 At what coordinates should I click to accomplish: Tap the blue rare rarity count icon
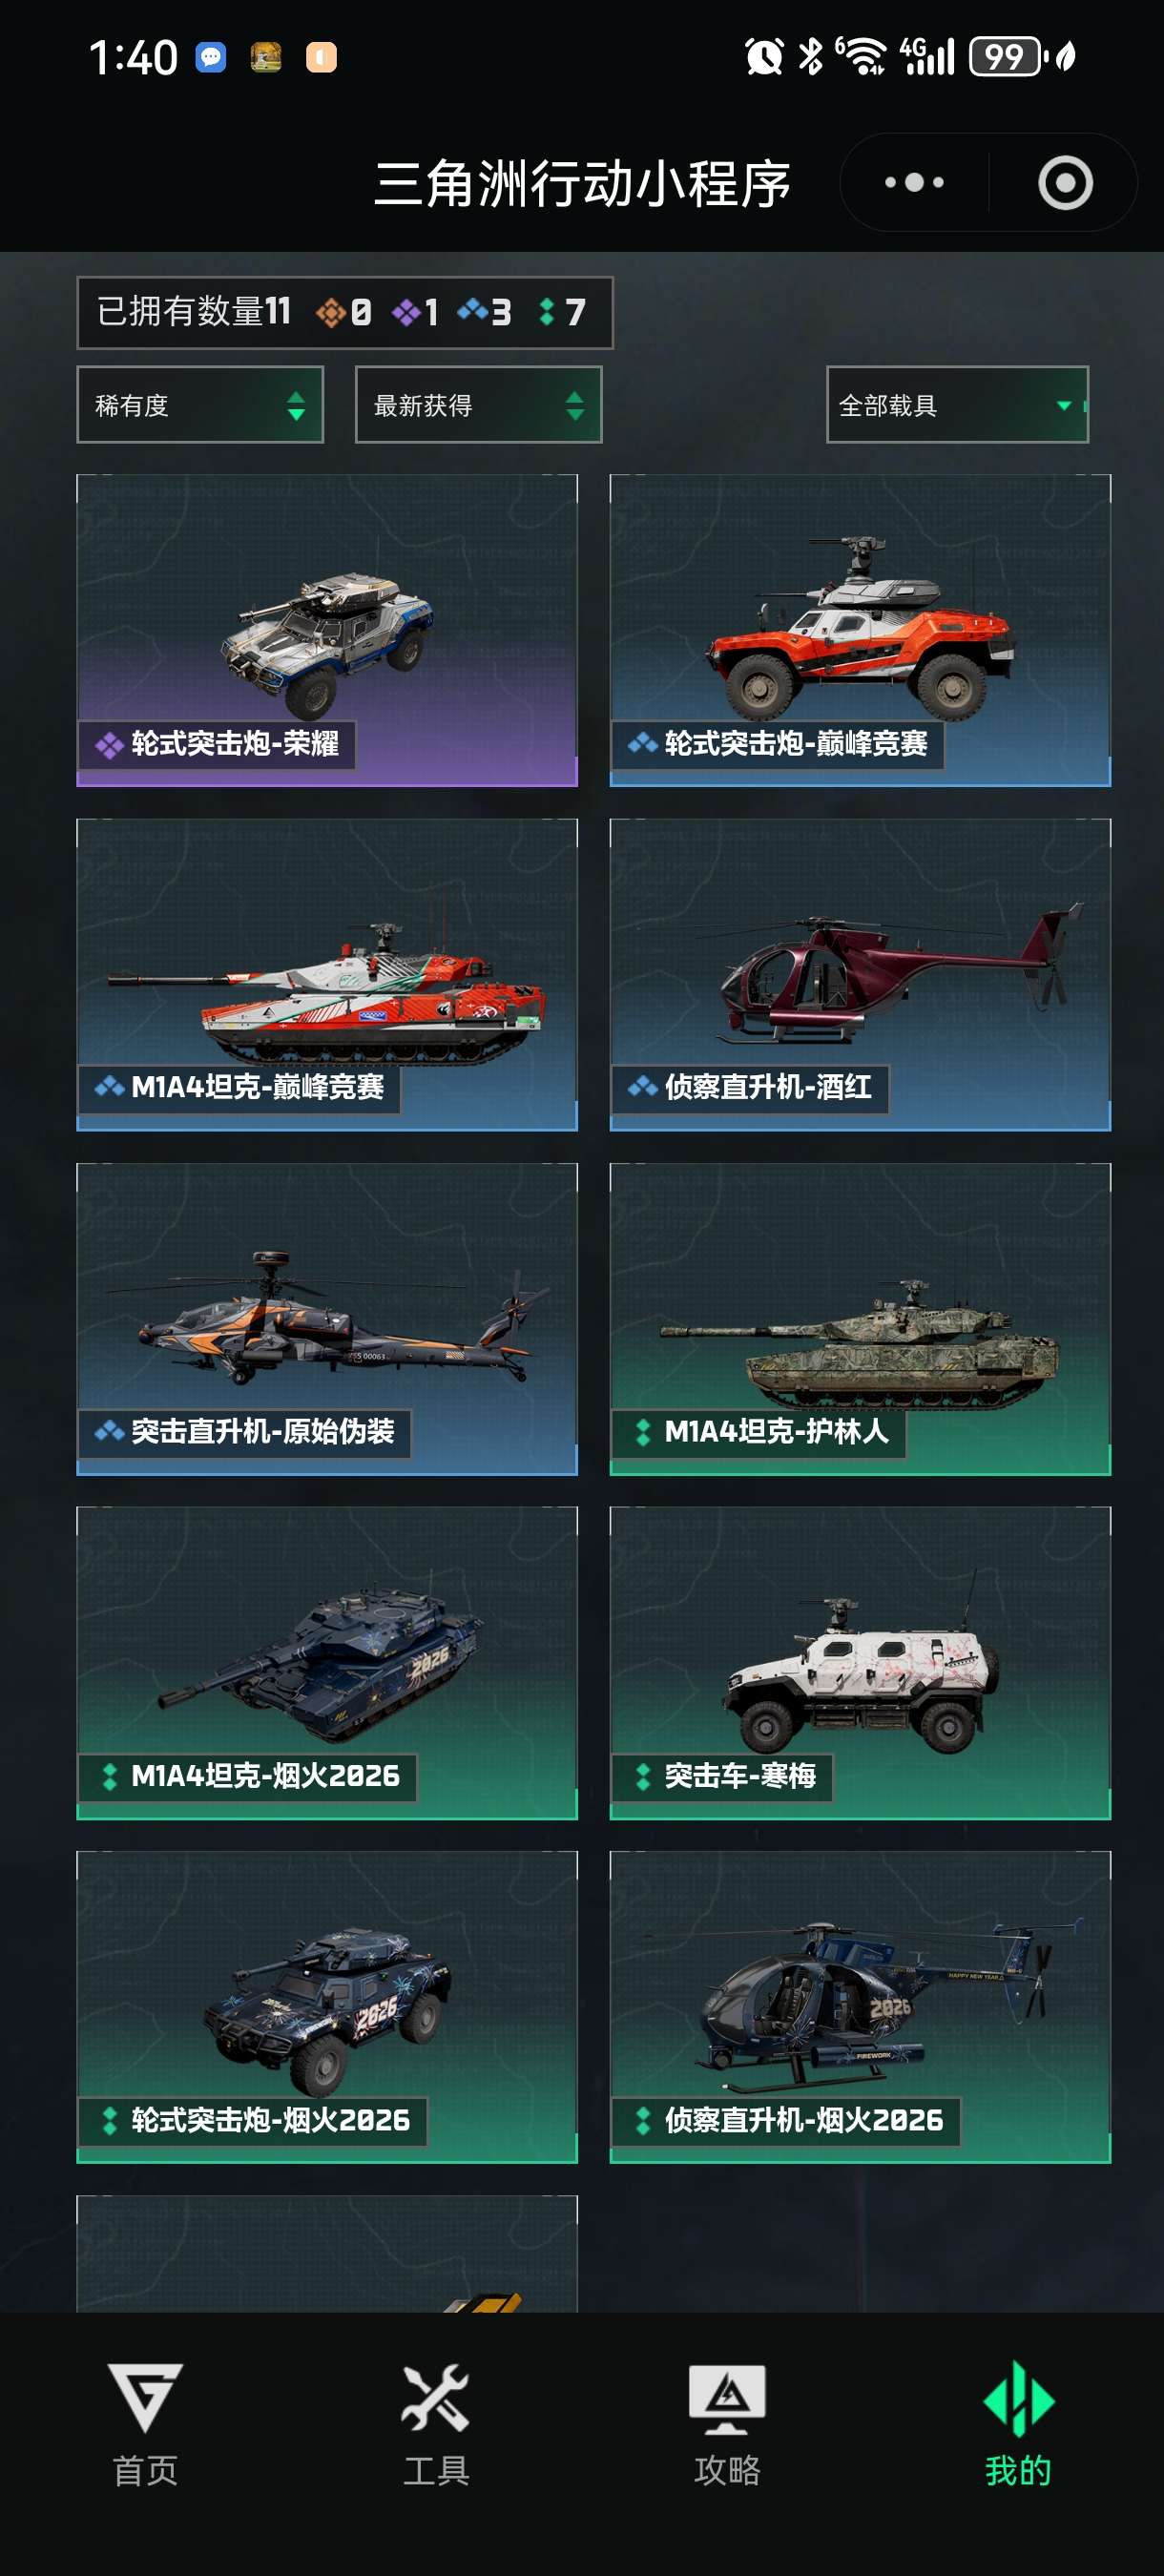click(473, 312)
